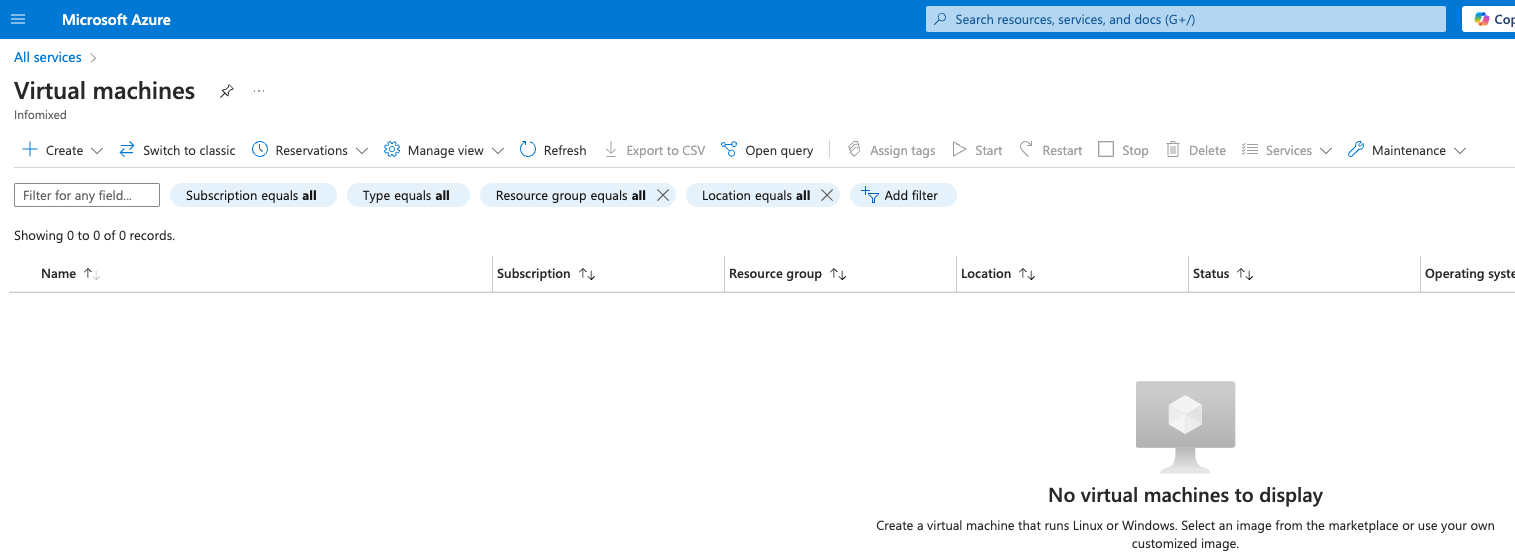Sort by Status column arrows
The width and height of the screenshot is (1515, 560).
1245,274
